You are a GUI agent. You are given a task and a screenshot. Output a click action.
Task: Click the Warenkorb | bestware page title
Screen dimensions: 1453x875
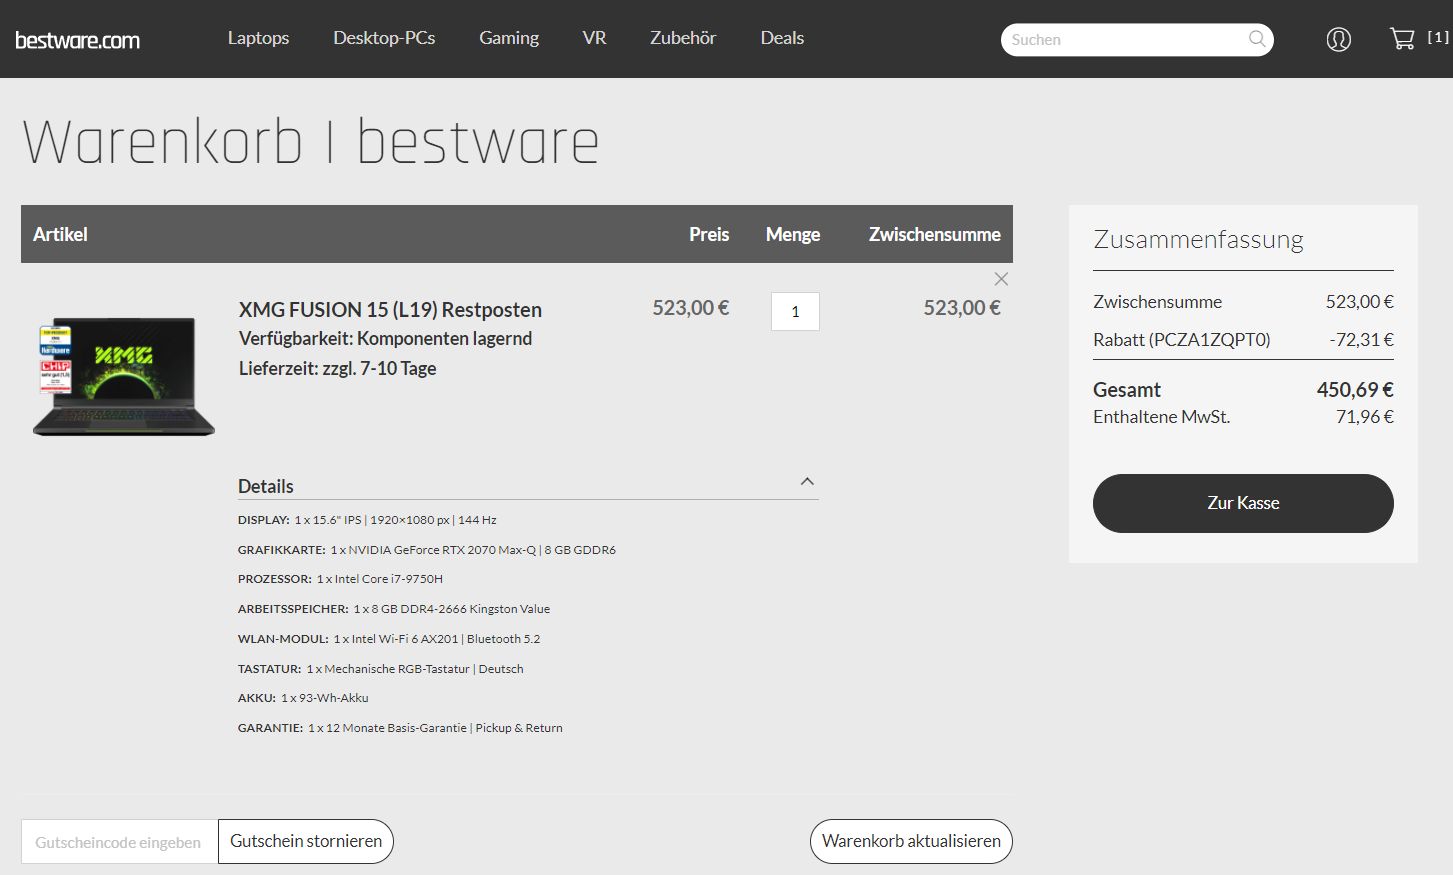click(x=311, y=142)
